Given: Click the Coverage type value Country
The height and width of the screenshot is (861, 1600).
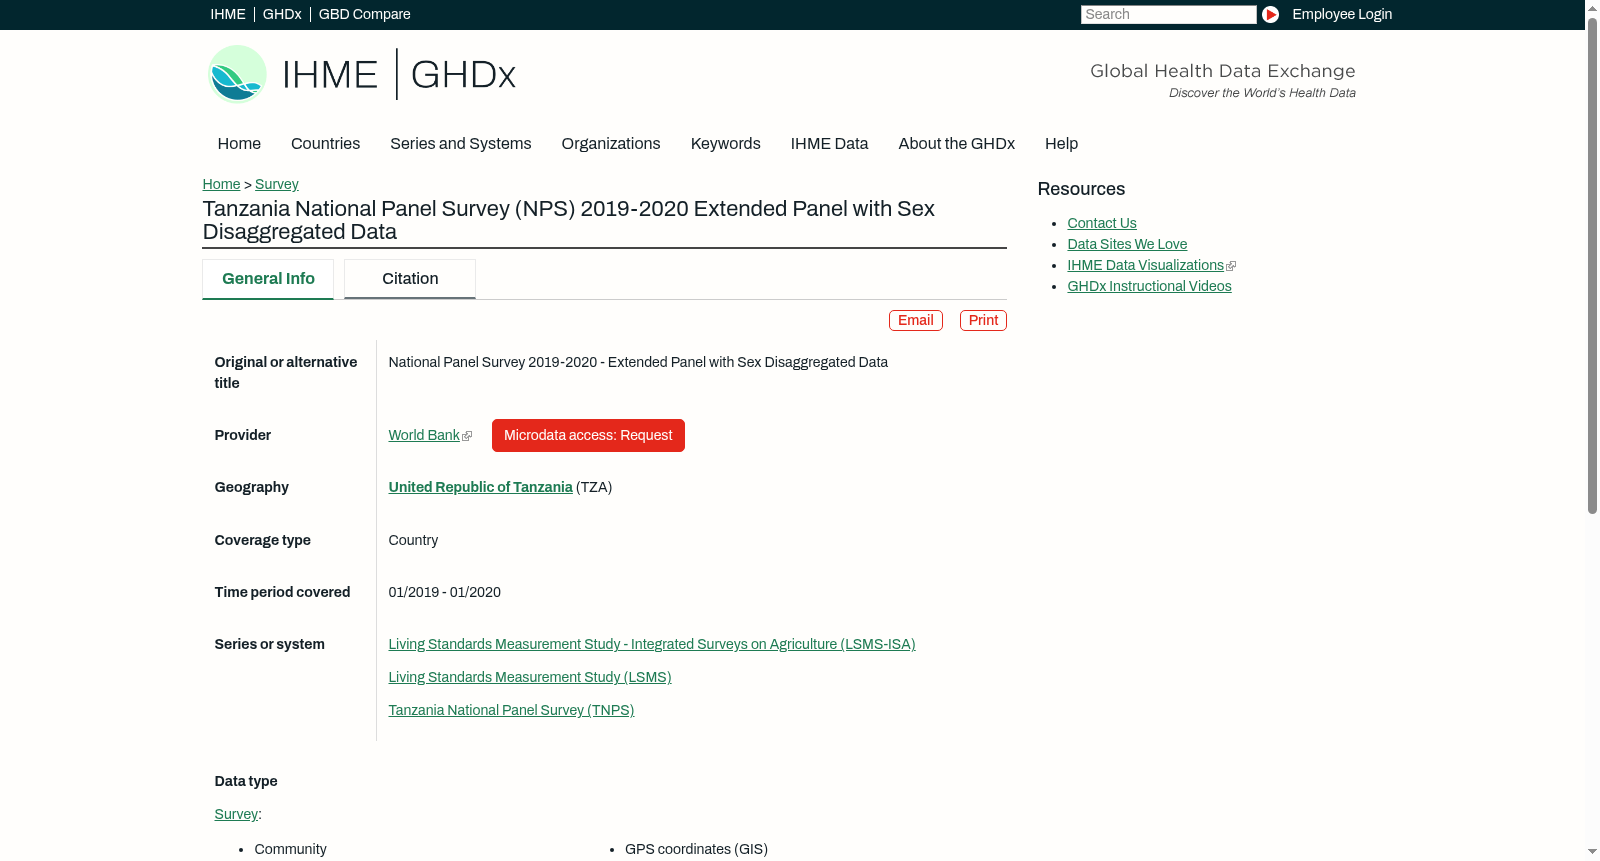Looking at the screenshot, I should click(413, 540).
